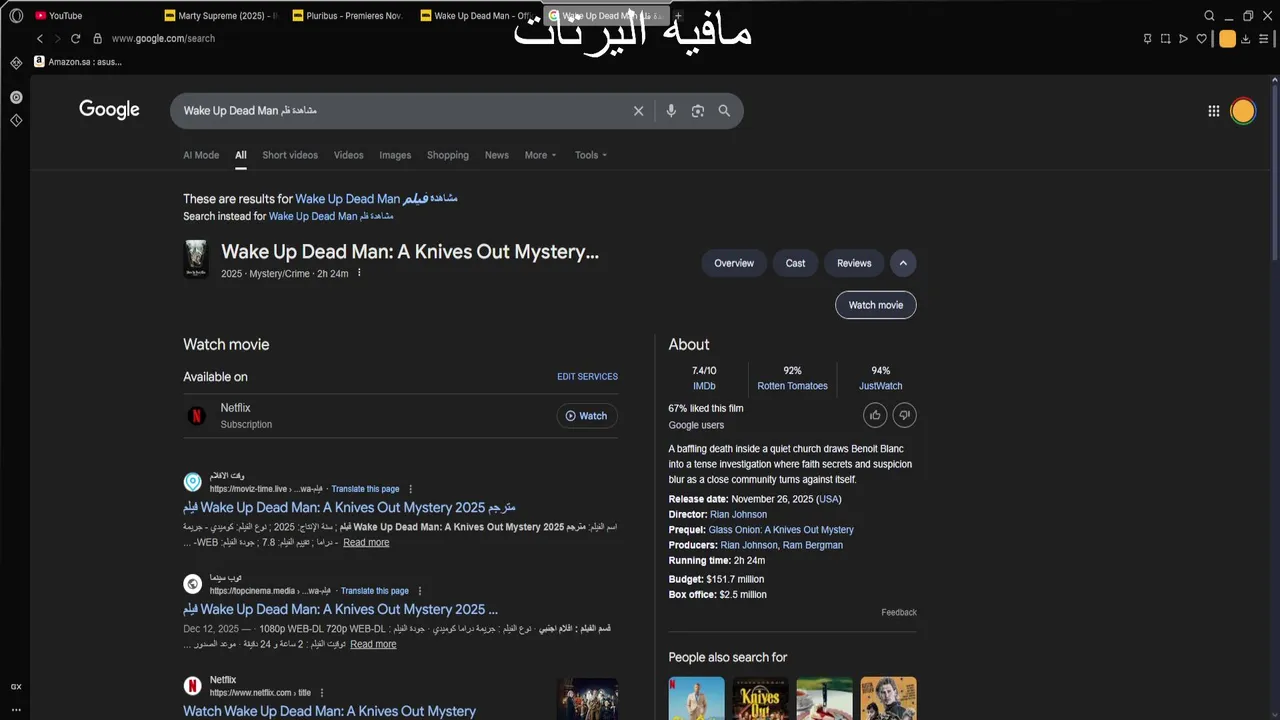1280x720 pixels.
Task: Select the Images search tab
Action: click(395, 155)
